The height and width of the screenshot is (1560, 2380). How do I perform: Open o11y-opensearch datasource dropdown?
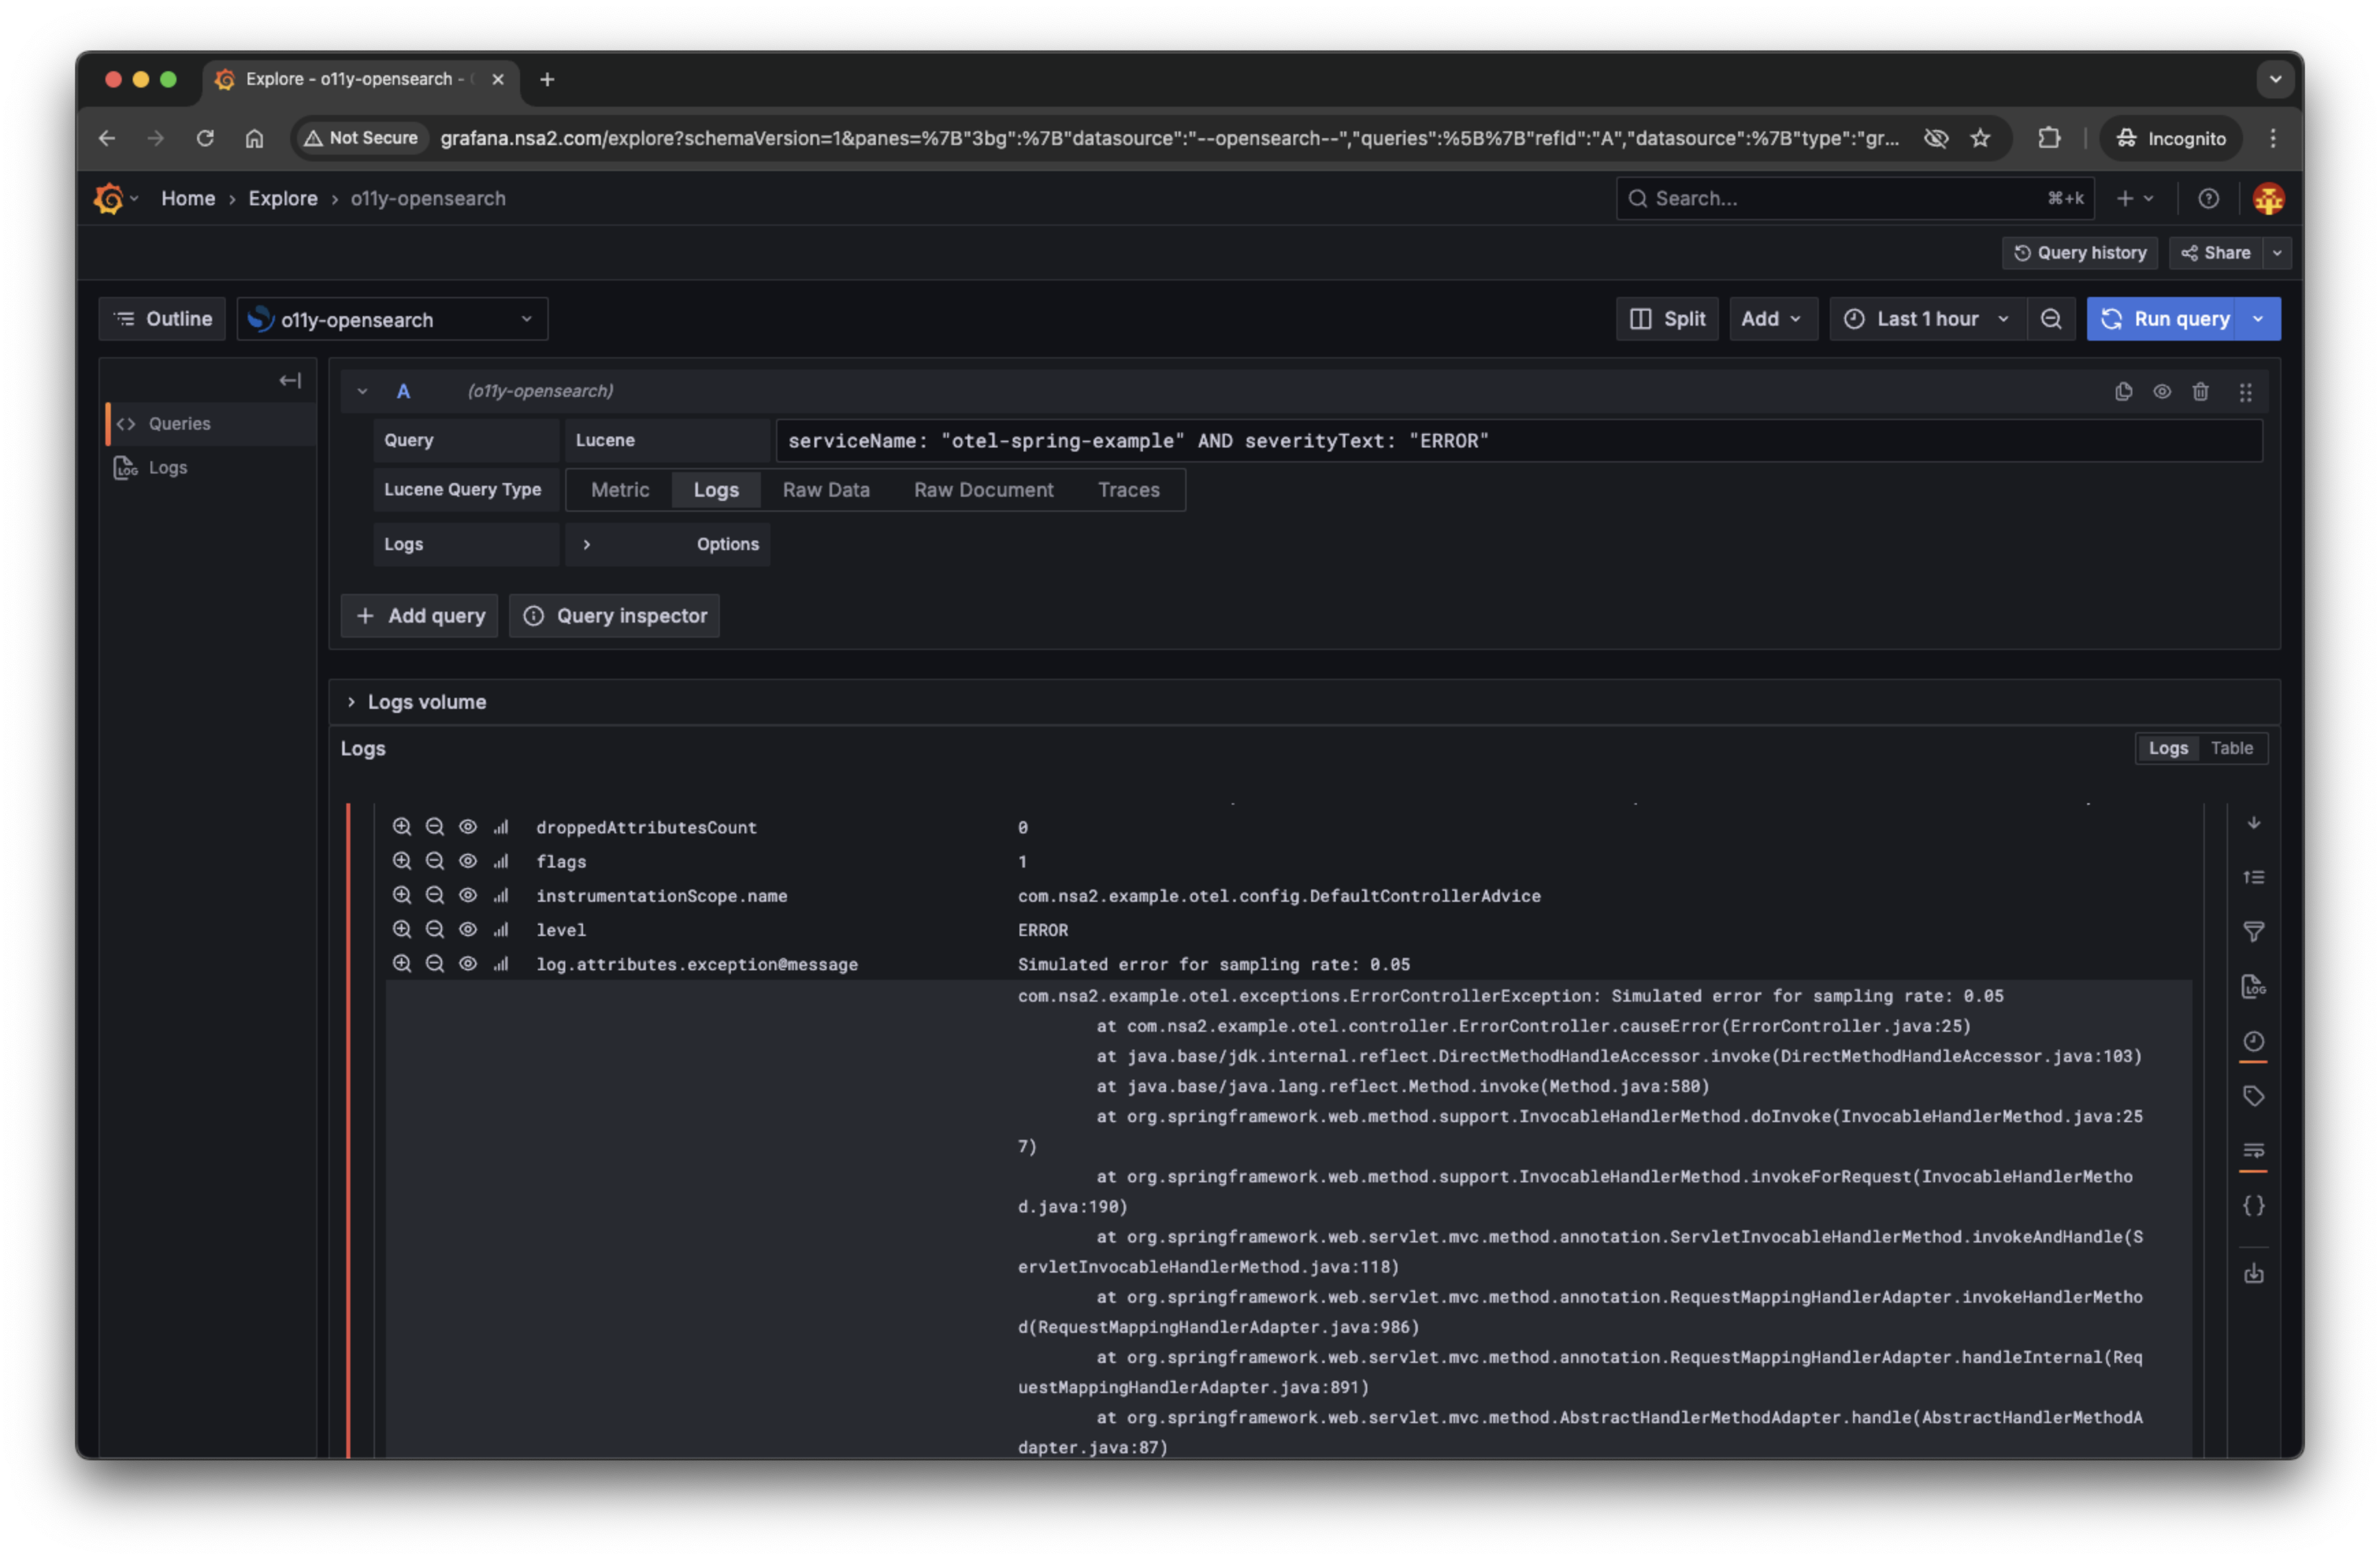pyautogui.click(x=392, y=319)
